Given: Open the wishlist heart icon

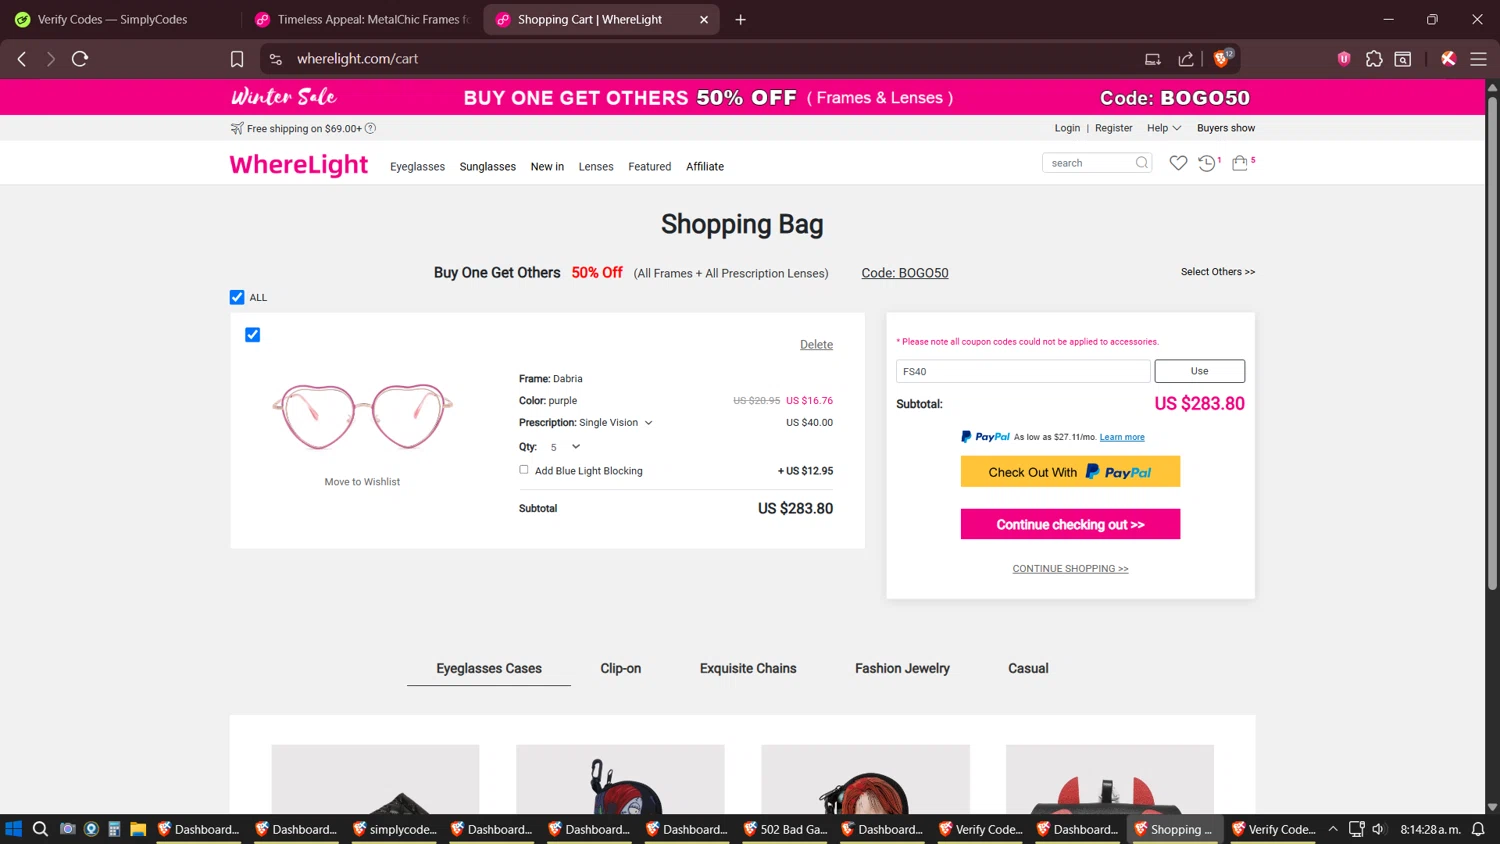Looking at the screenshot, I should 1178,163.
